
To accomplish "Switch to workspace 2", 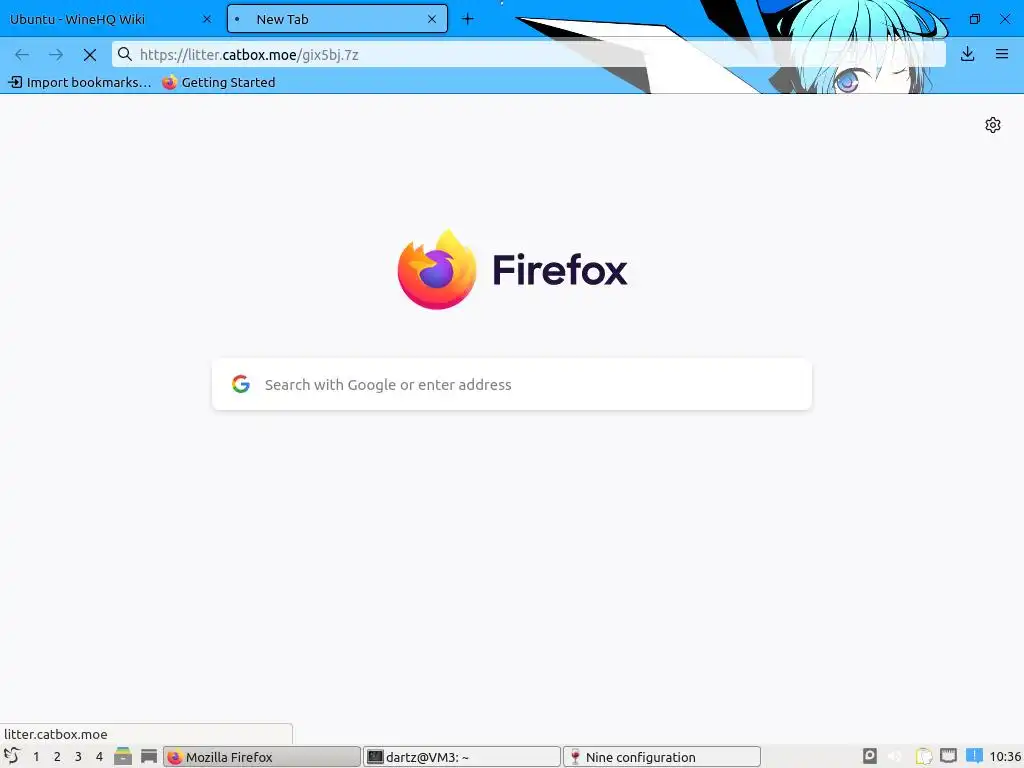I will (x=57, y=757).
